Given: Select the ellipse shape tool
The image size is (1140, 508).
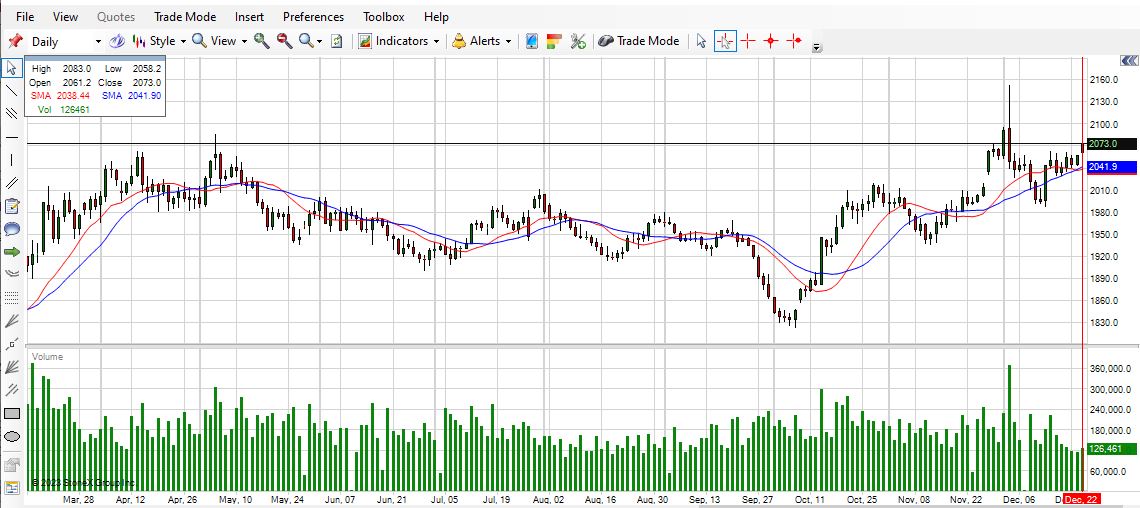Looking at the screenshot, I should click(12, 437).
